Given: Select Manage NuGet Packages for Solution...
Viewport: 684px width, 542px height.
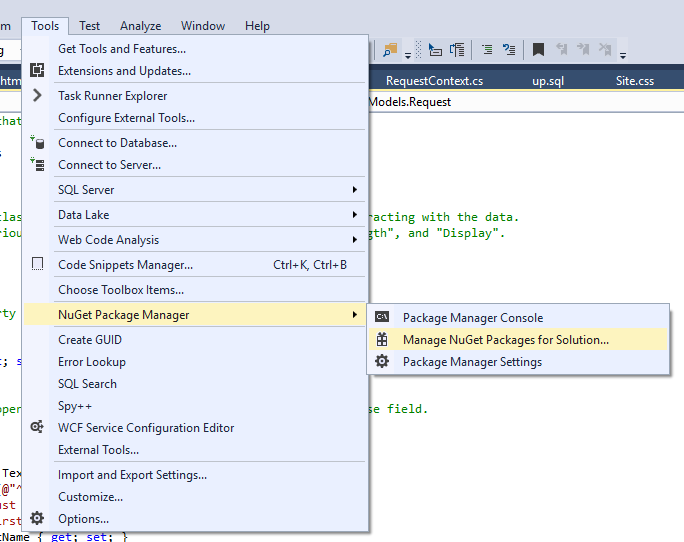Looking at the screenshot, I should (518, 340).
